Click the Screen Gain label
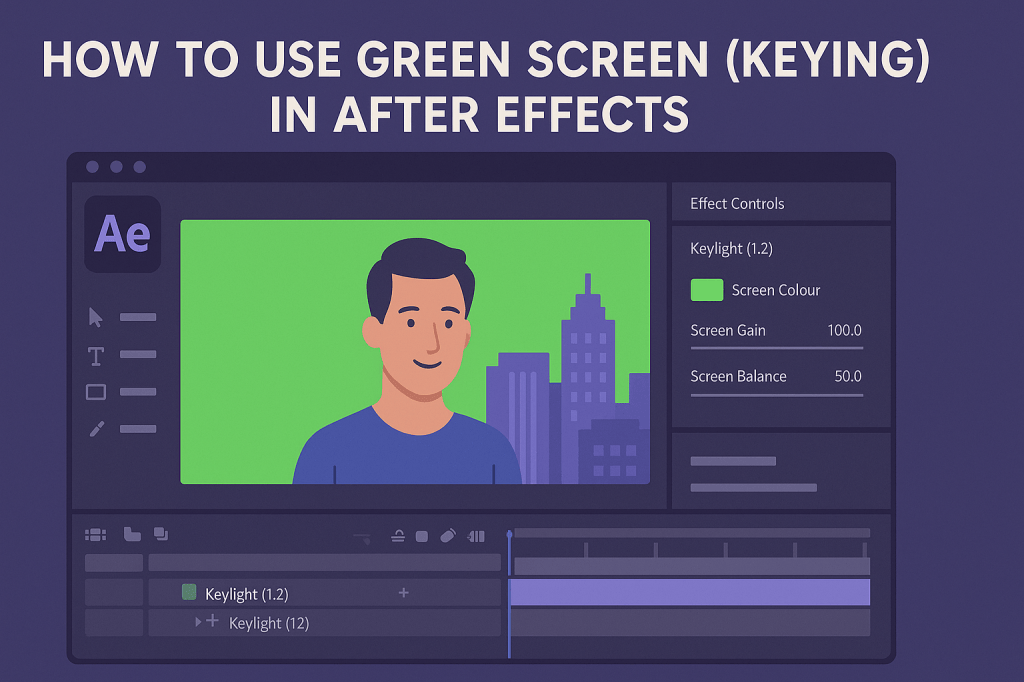The height and width of the screenshot is (682, 1024). tap(728, 331)
